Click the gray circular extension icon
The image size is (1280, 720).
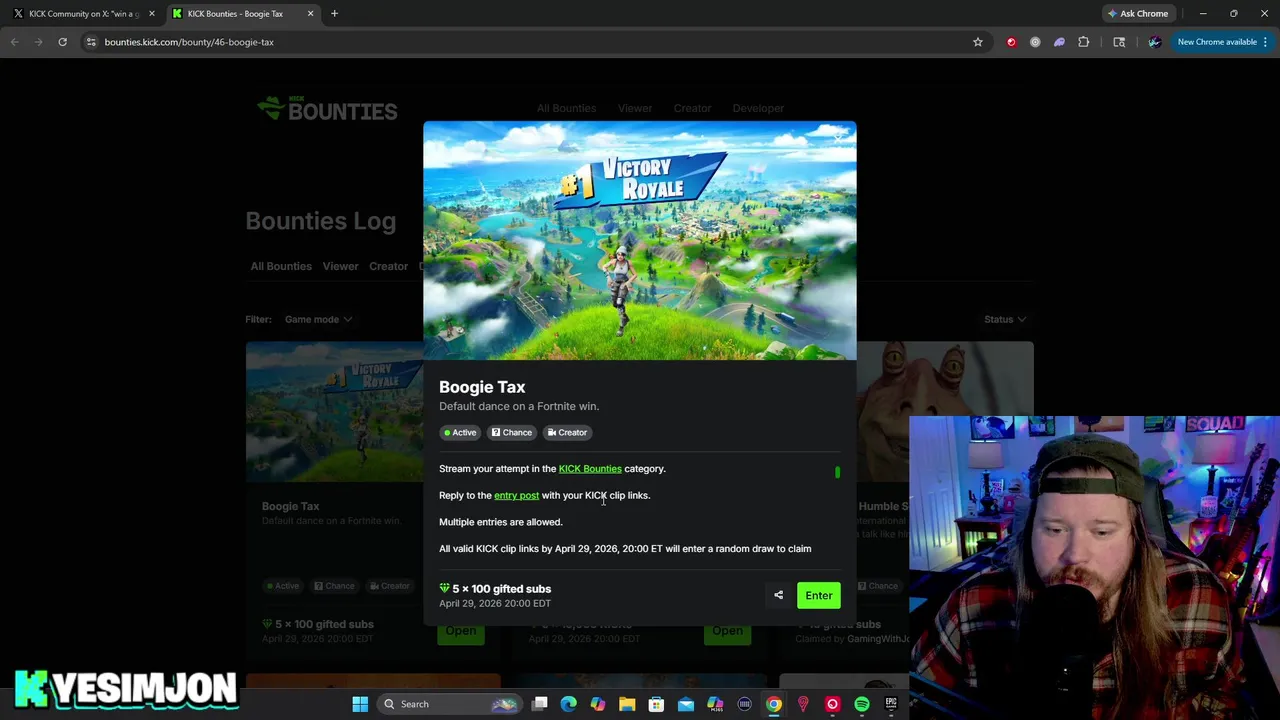pyautogui.click(x=1035, y=42)
